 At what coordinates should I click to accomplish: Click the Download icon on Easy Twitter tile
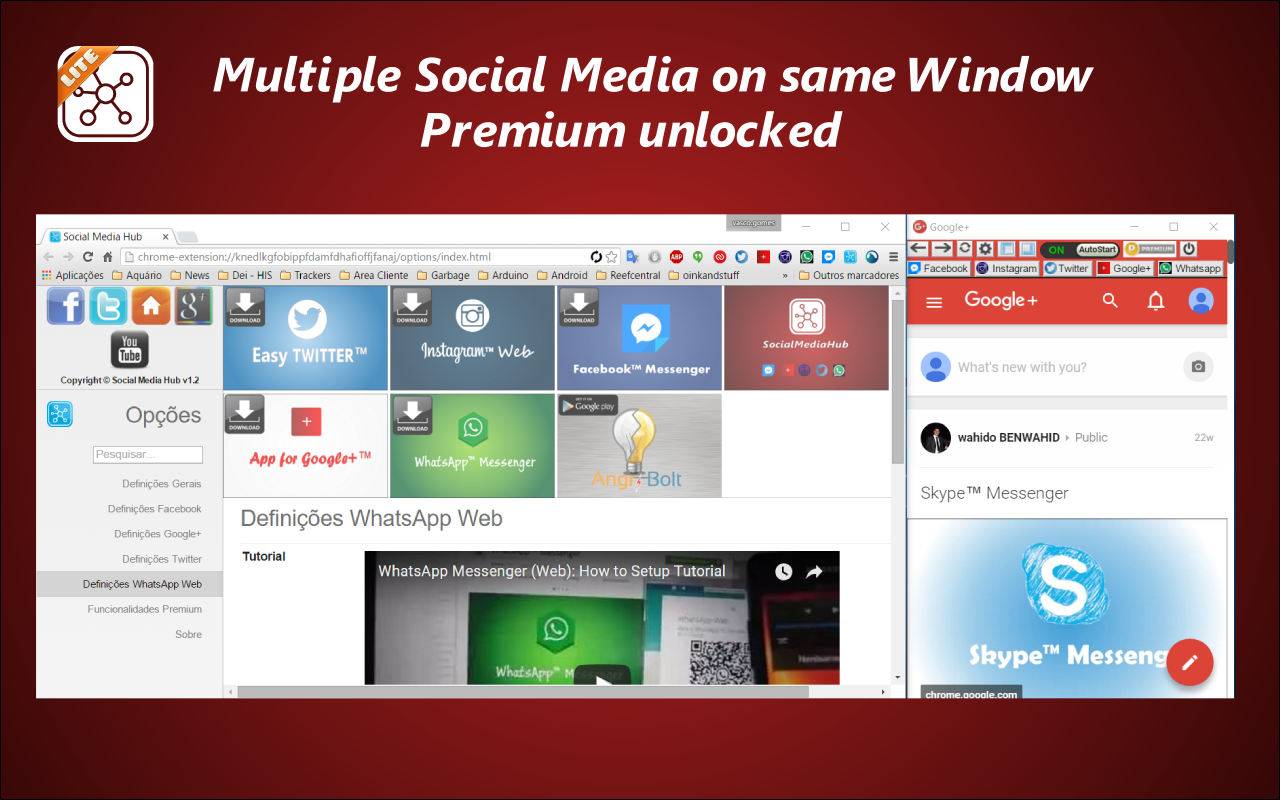(245, 307)
